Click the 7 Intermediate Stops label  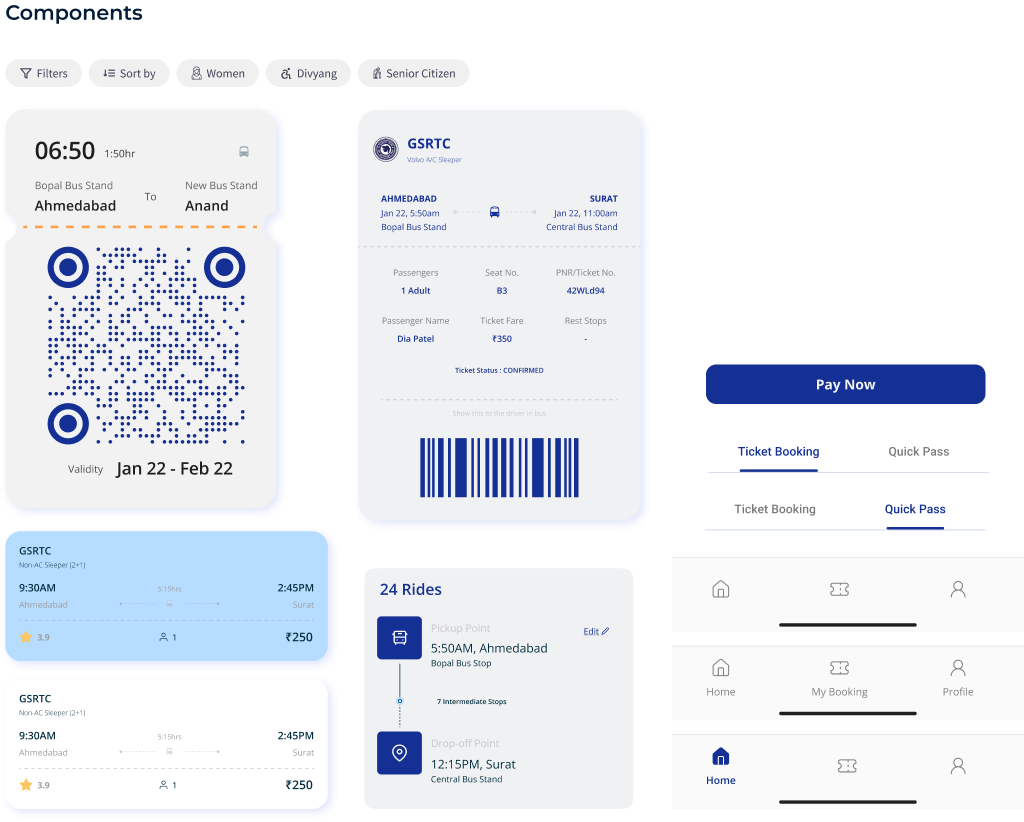pos(472,701)
